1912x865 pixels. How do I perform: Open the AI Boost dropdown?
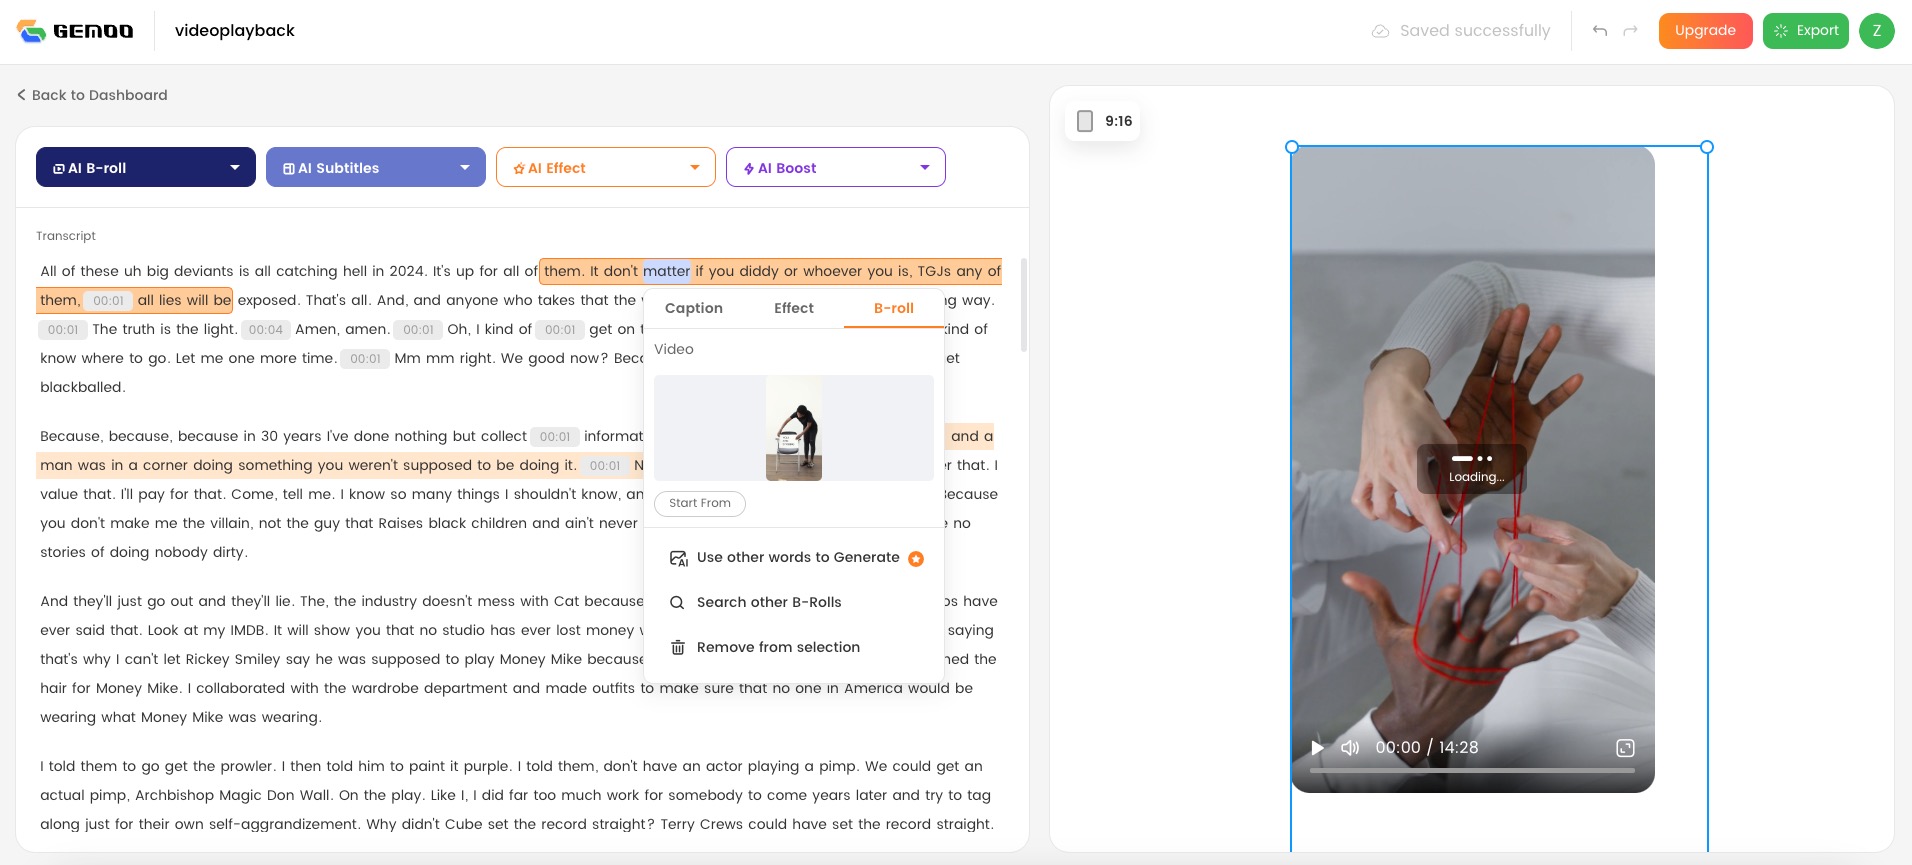click(836, 167)
